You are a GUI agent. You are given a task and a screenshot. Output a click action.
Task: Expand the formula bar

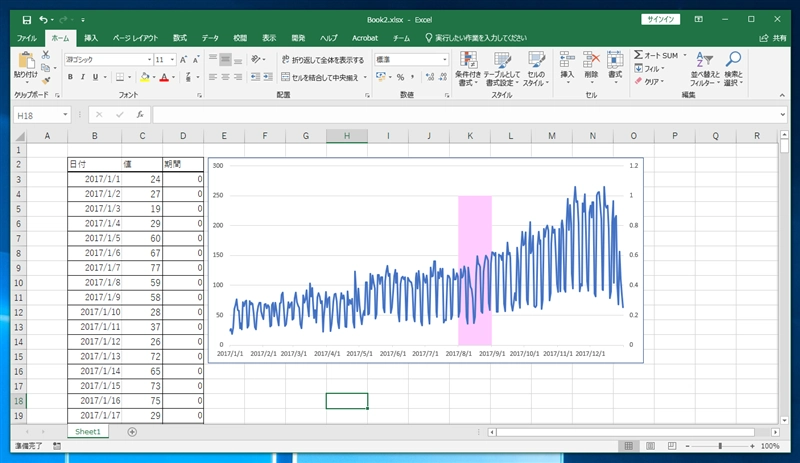pos(783,115)
